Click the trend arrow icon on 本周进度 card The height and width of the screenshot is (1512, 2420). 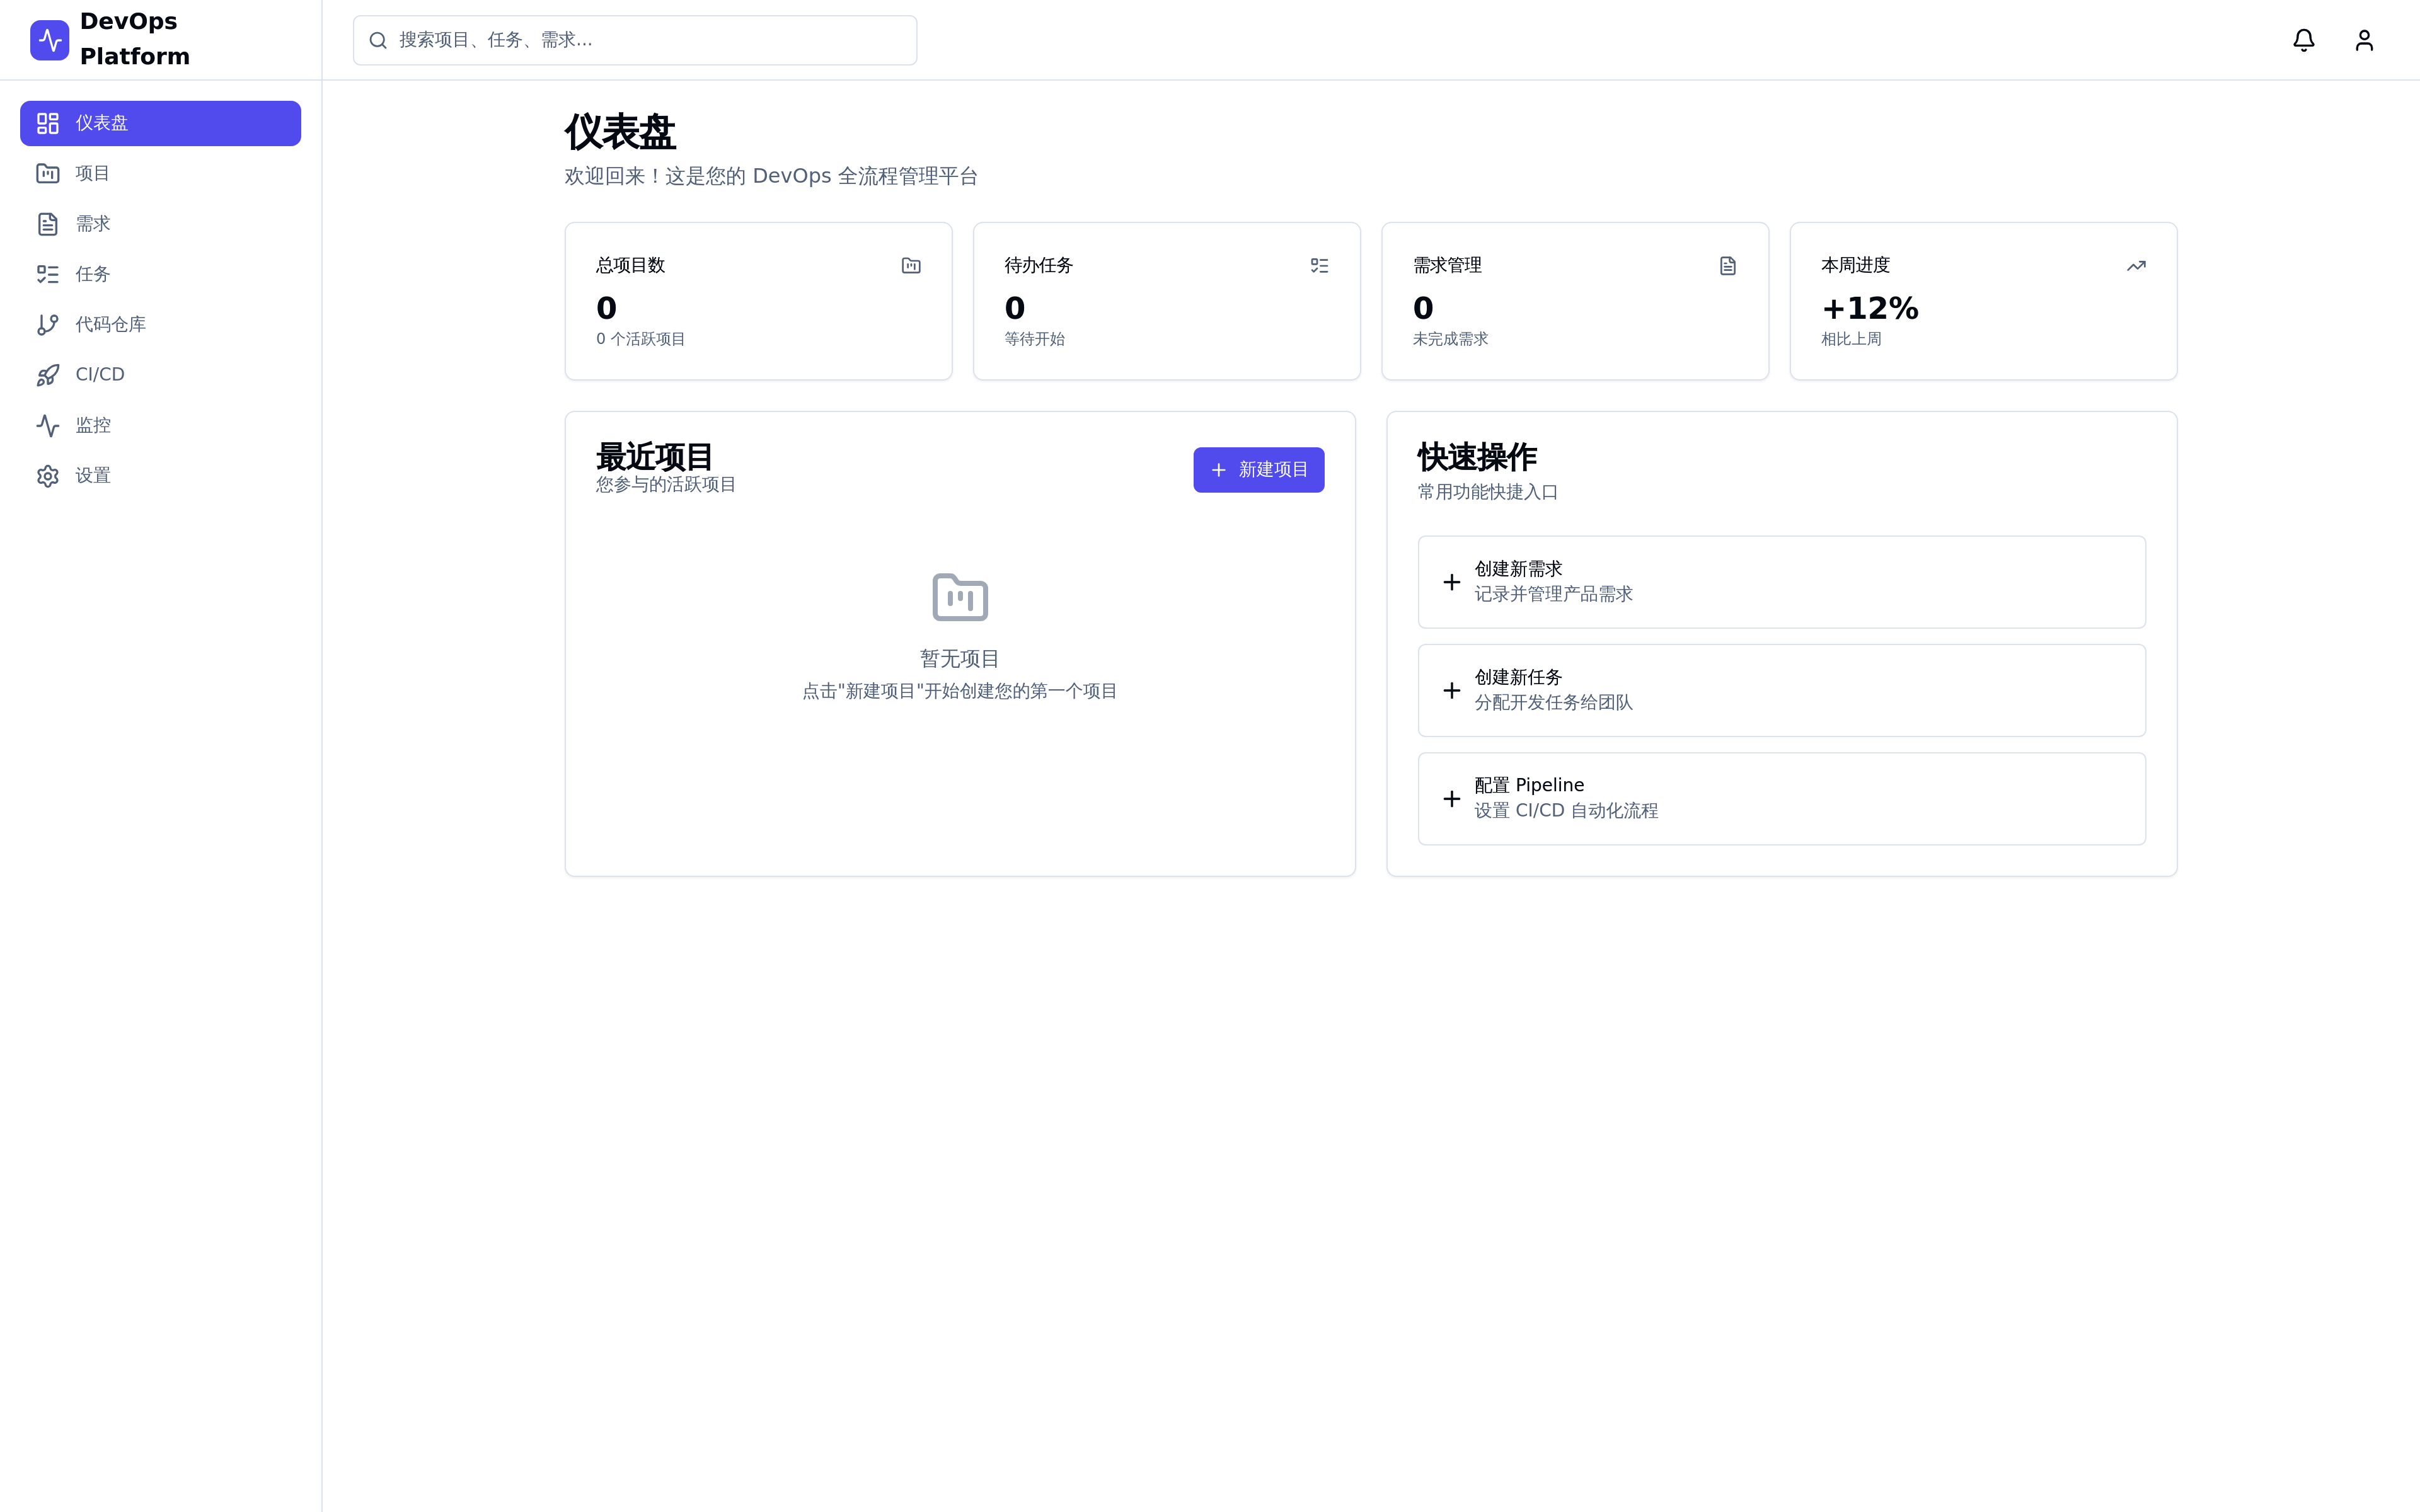point(2135,265)
